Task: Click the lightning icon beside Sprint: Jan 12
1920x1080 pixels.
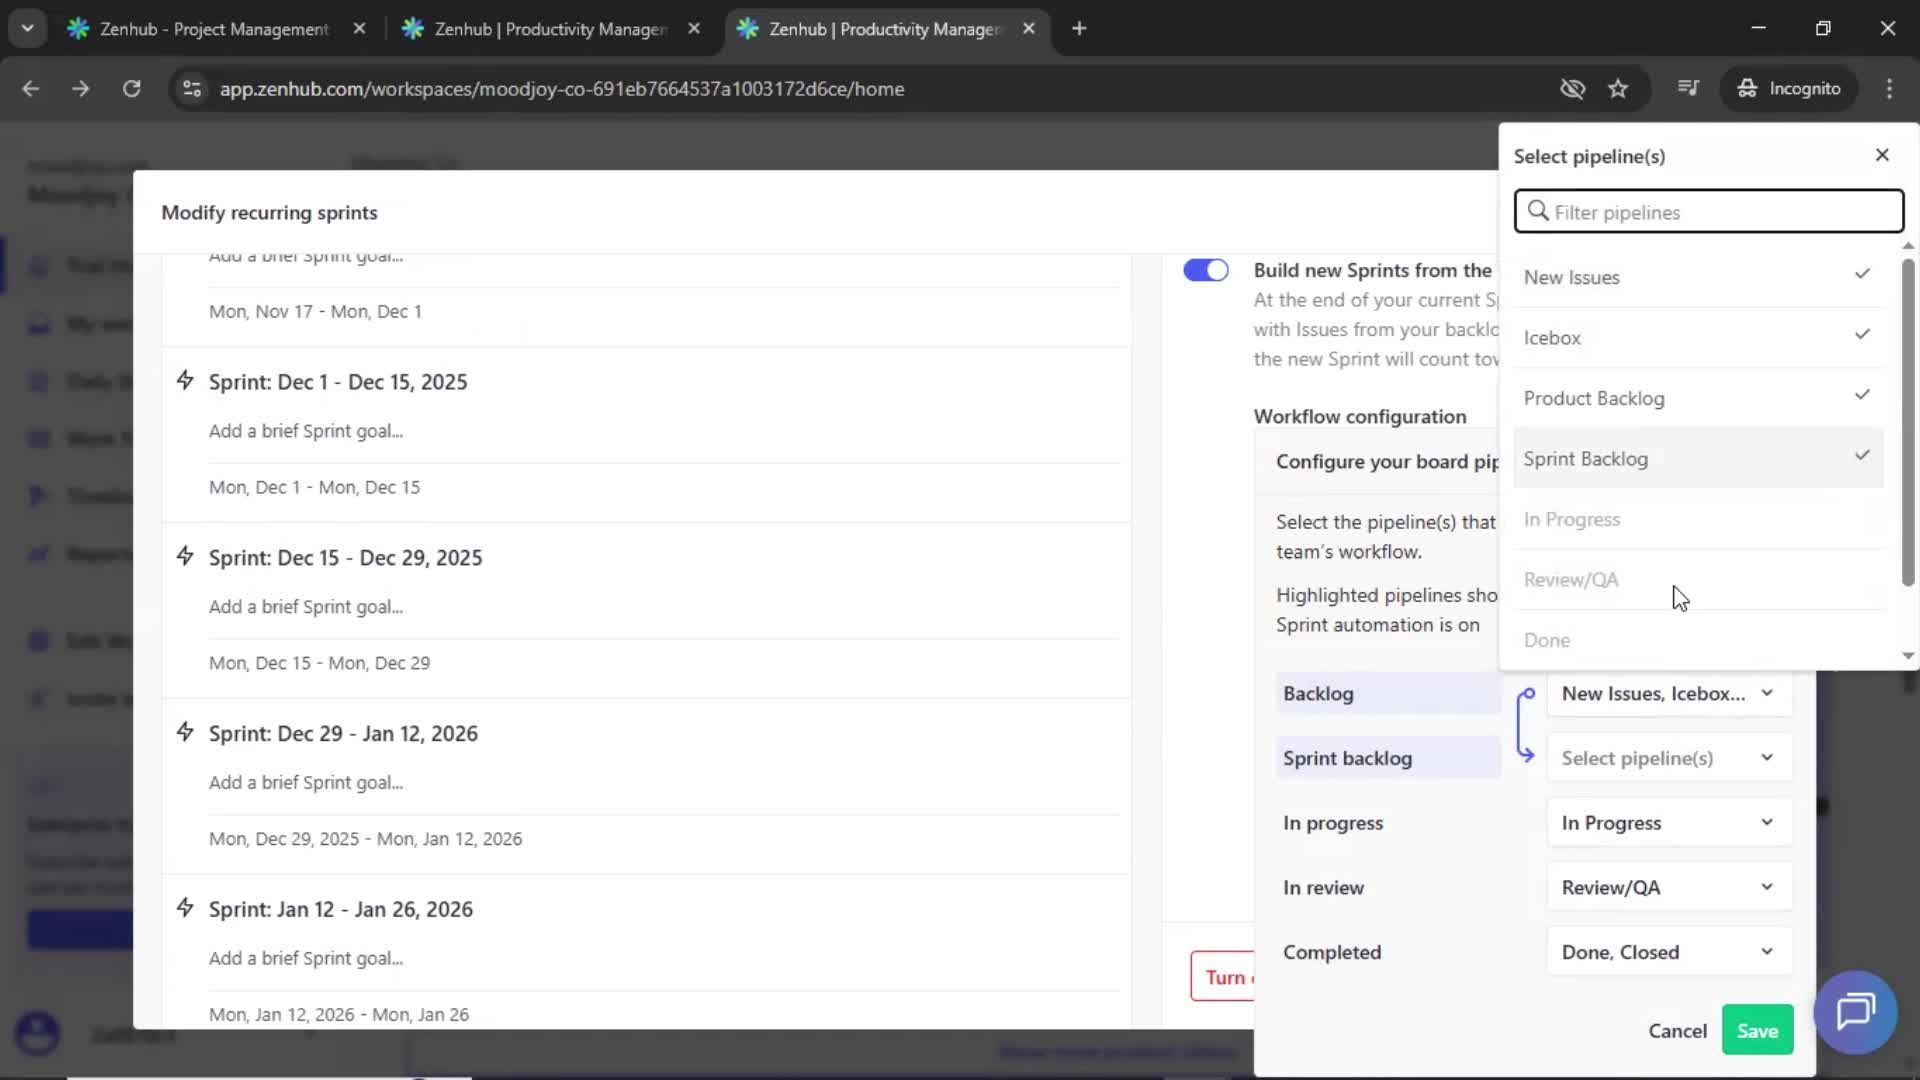Action: tap(186, 907)
